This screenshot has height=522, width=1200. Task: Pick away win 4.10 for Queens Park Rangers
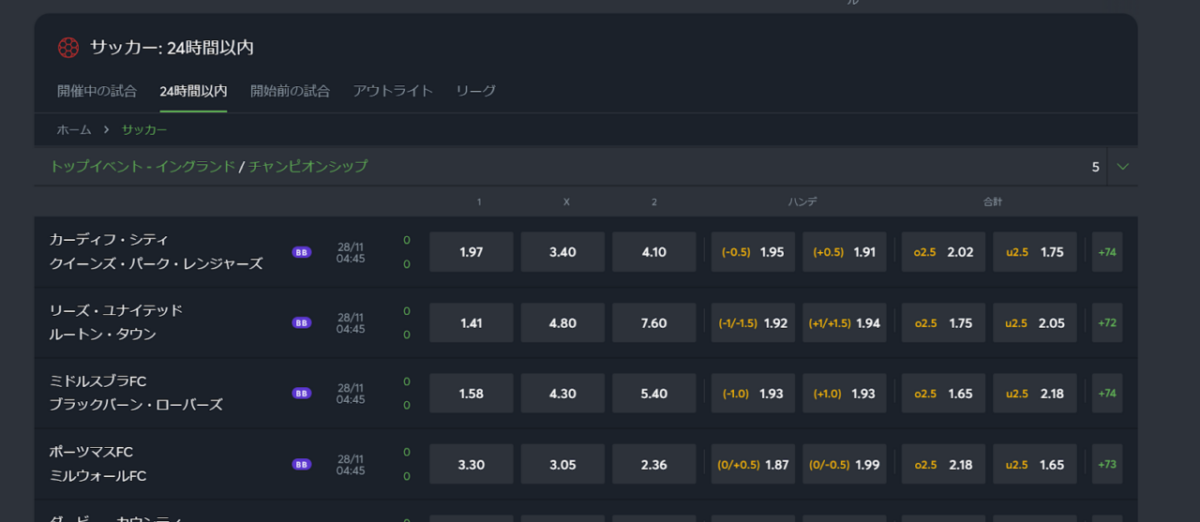(654, 252)
